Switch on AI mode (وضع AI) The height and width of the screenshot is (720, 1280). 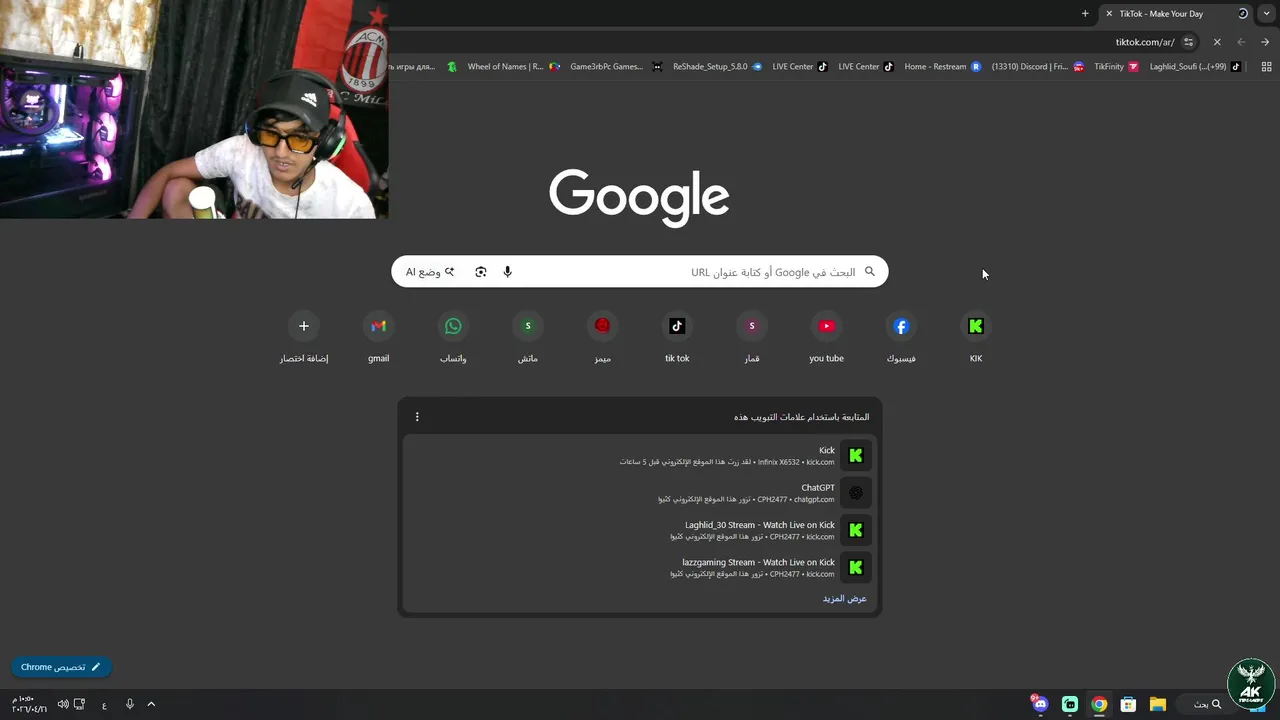pos(430,272)
